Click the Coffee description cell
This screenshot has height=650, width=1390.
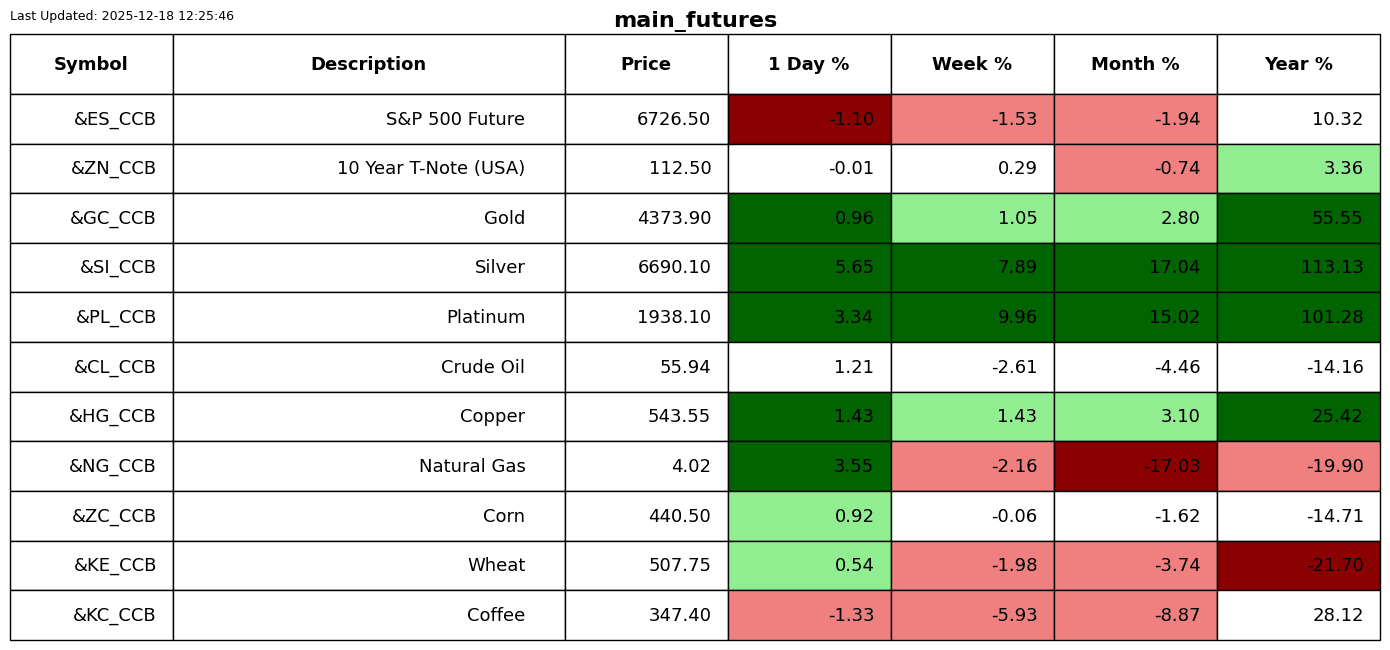tap(495, 615)
